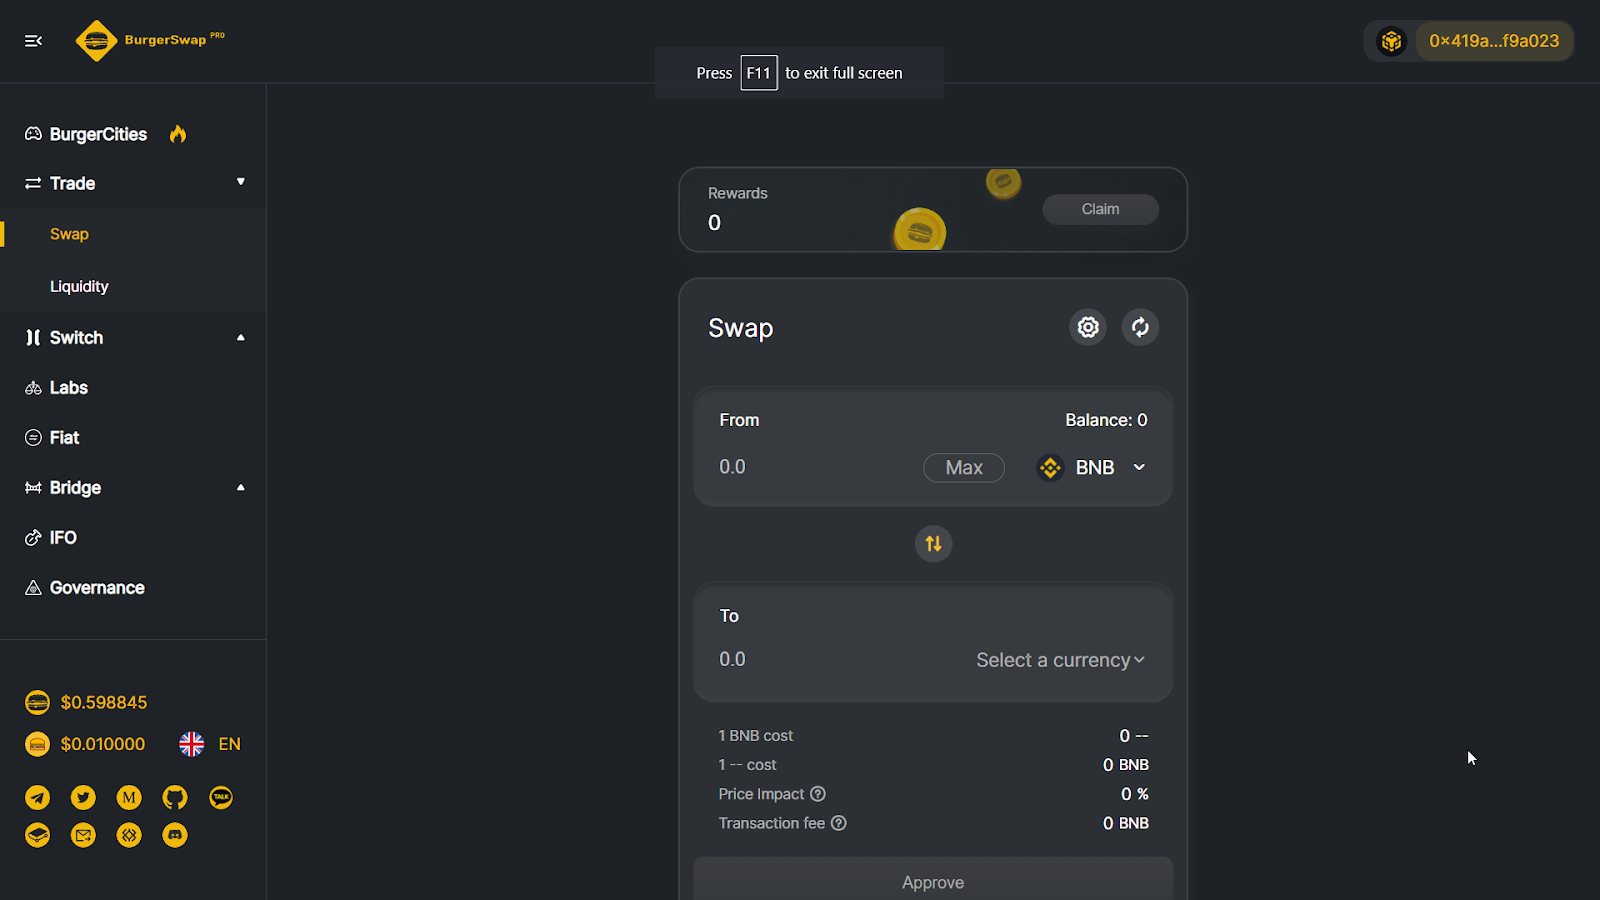Open the Medium social link
This screenshot has width=1600, height=900.
129,797
